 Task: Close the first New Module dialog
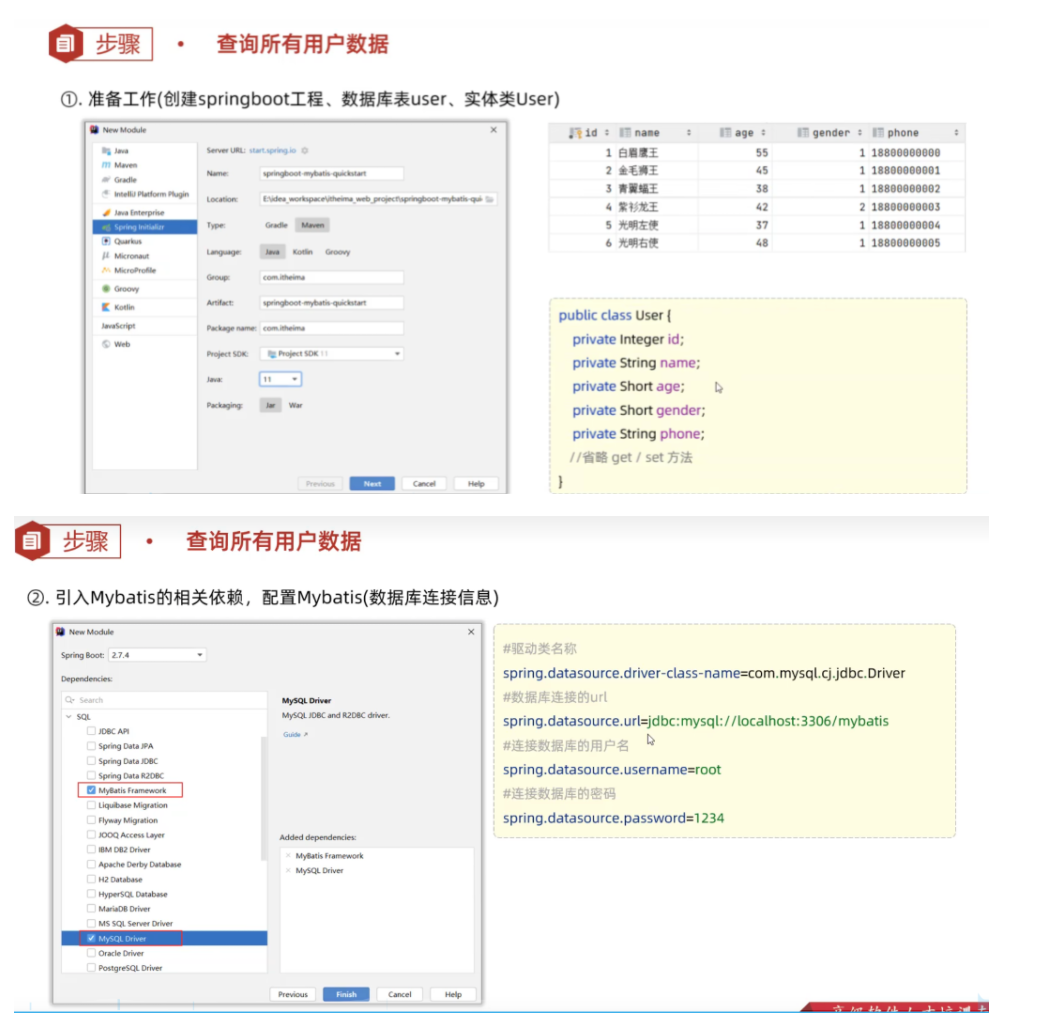(x=493, y=130)
